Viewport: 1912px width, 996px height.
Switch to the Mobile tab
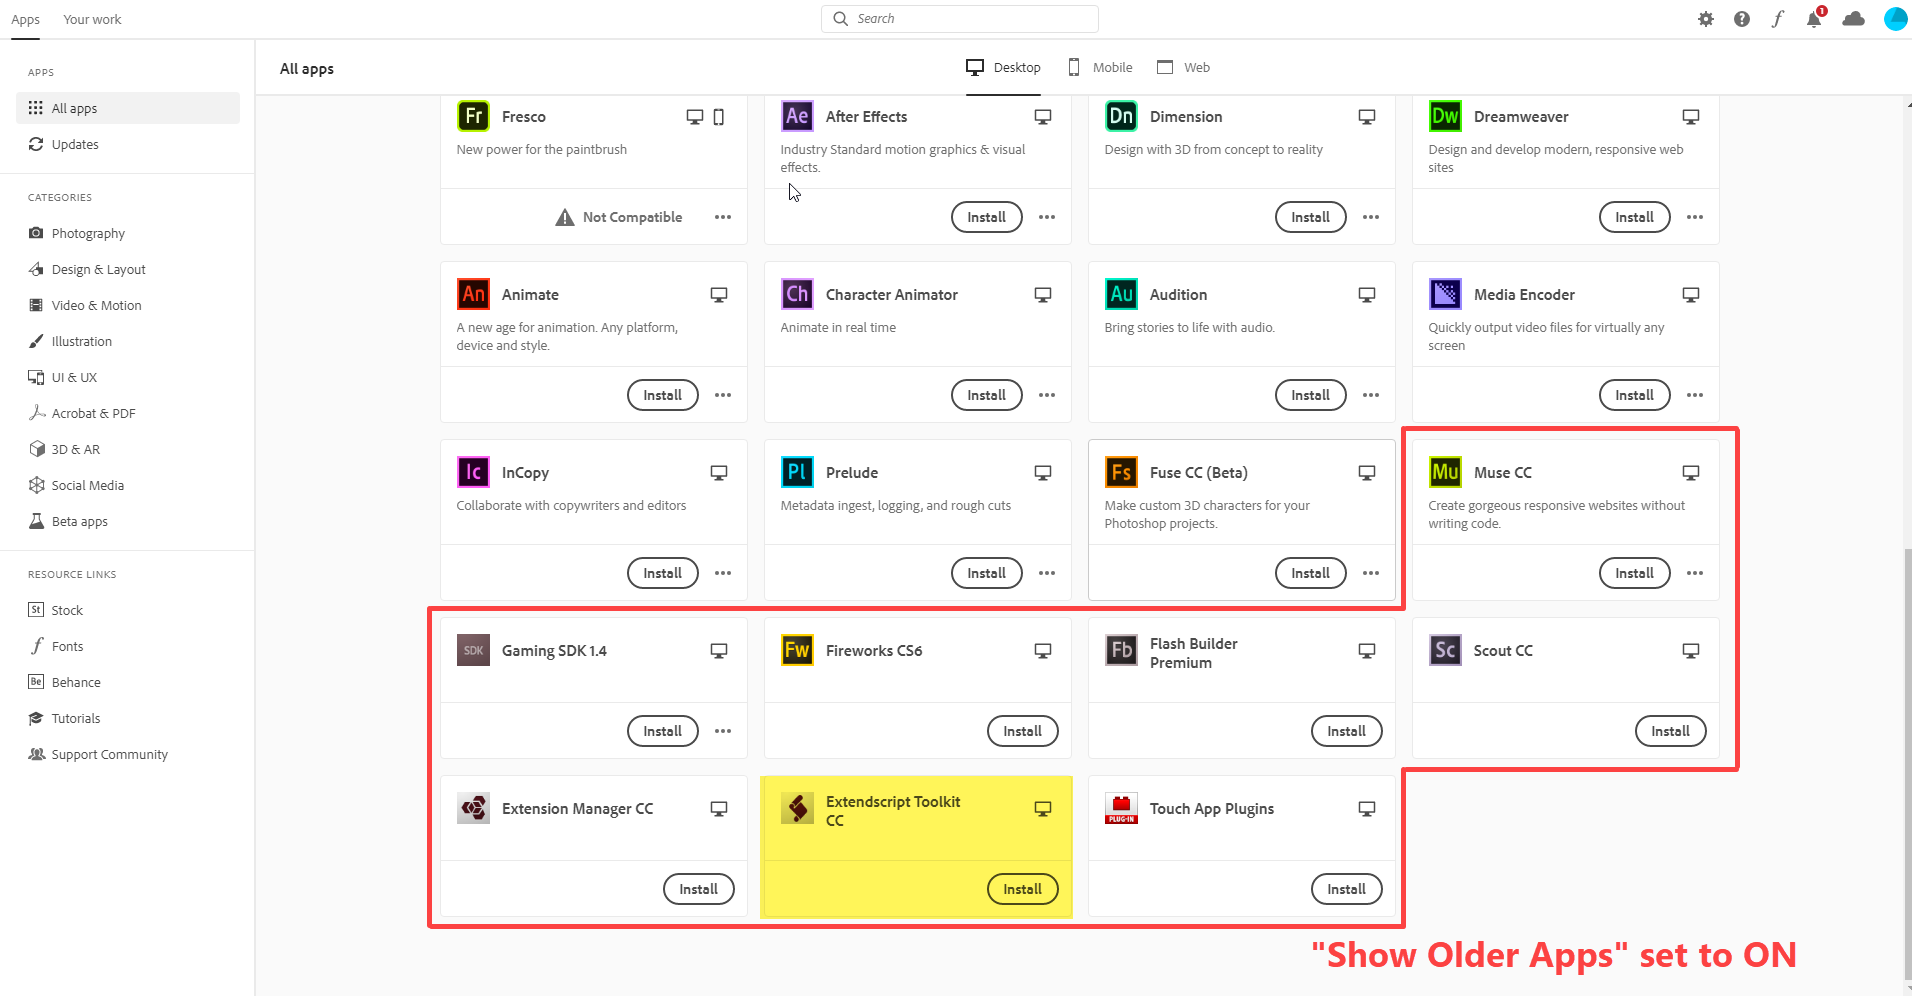(1099, 67)
